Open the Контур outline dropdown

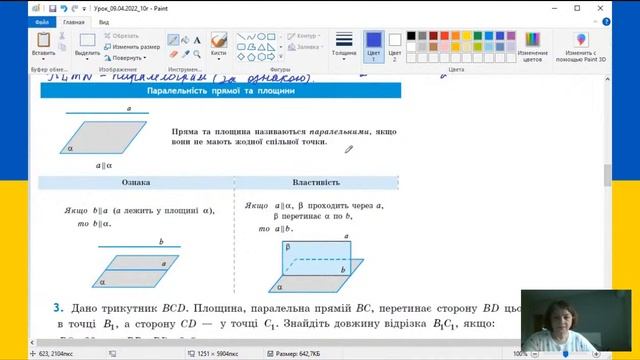304,36
